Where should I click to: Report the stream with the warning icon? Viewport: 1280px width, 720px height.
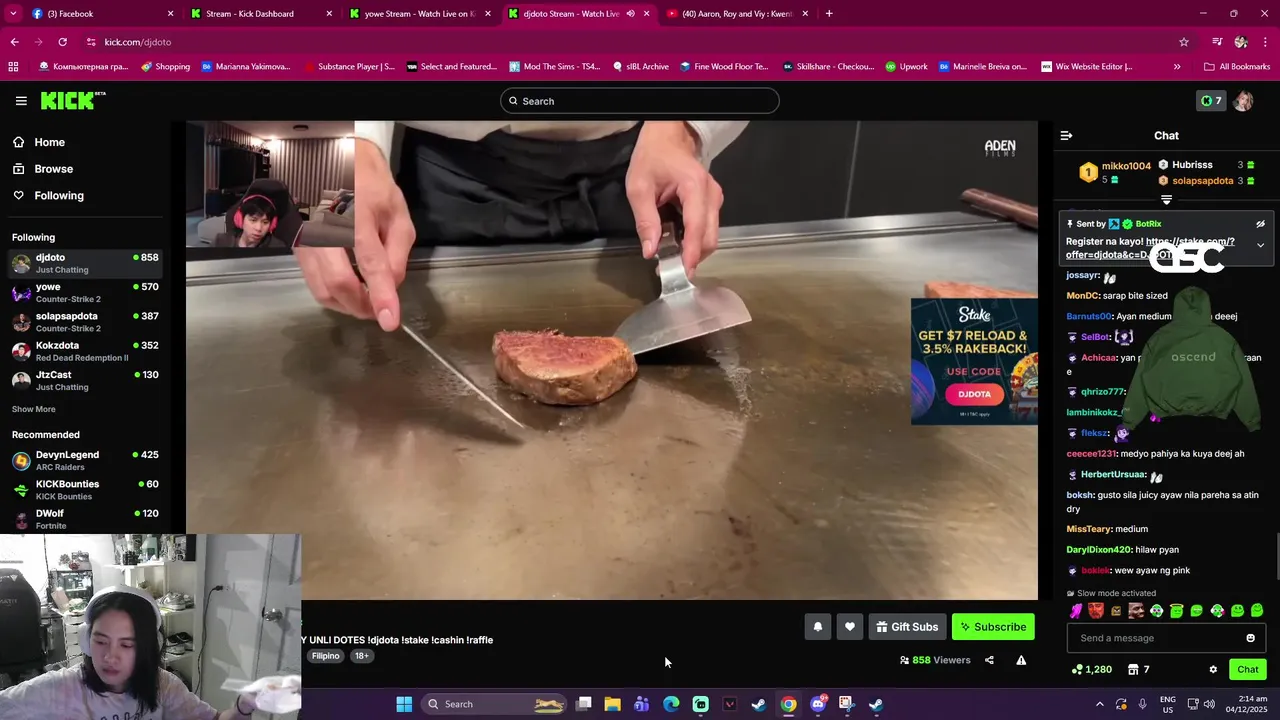pyautogui.click(x=1021, y=660)
